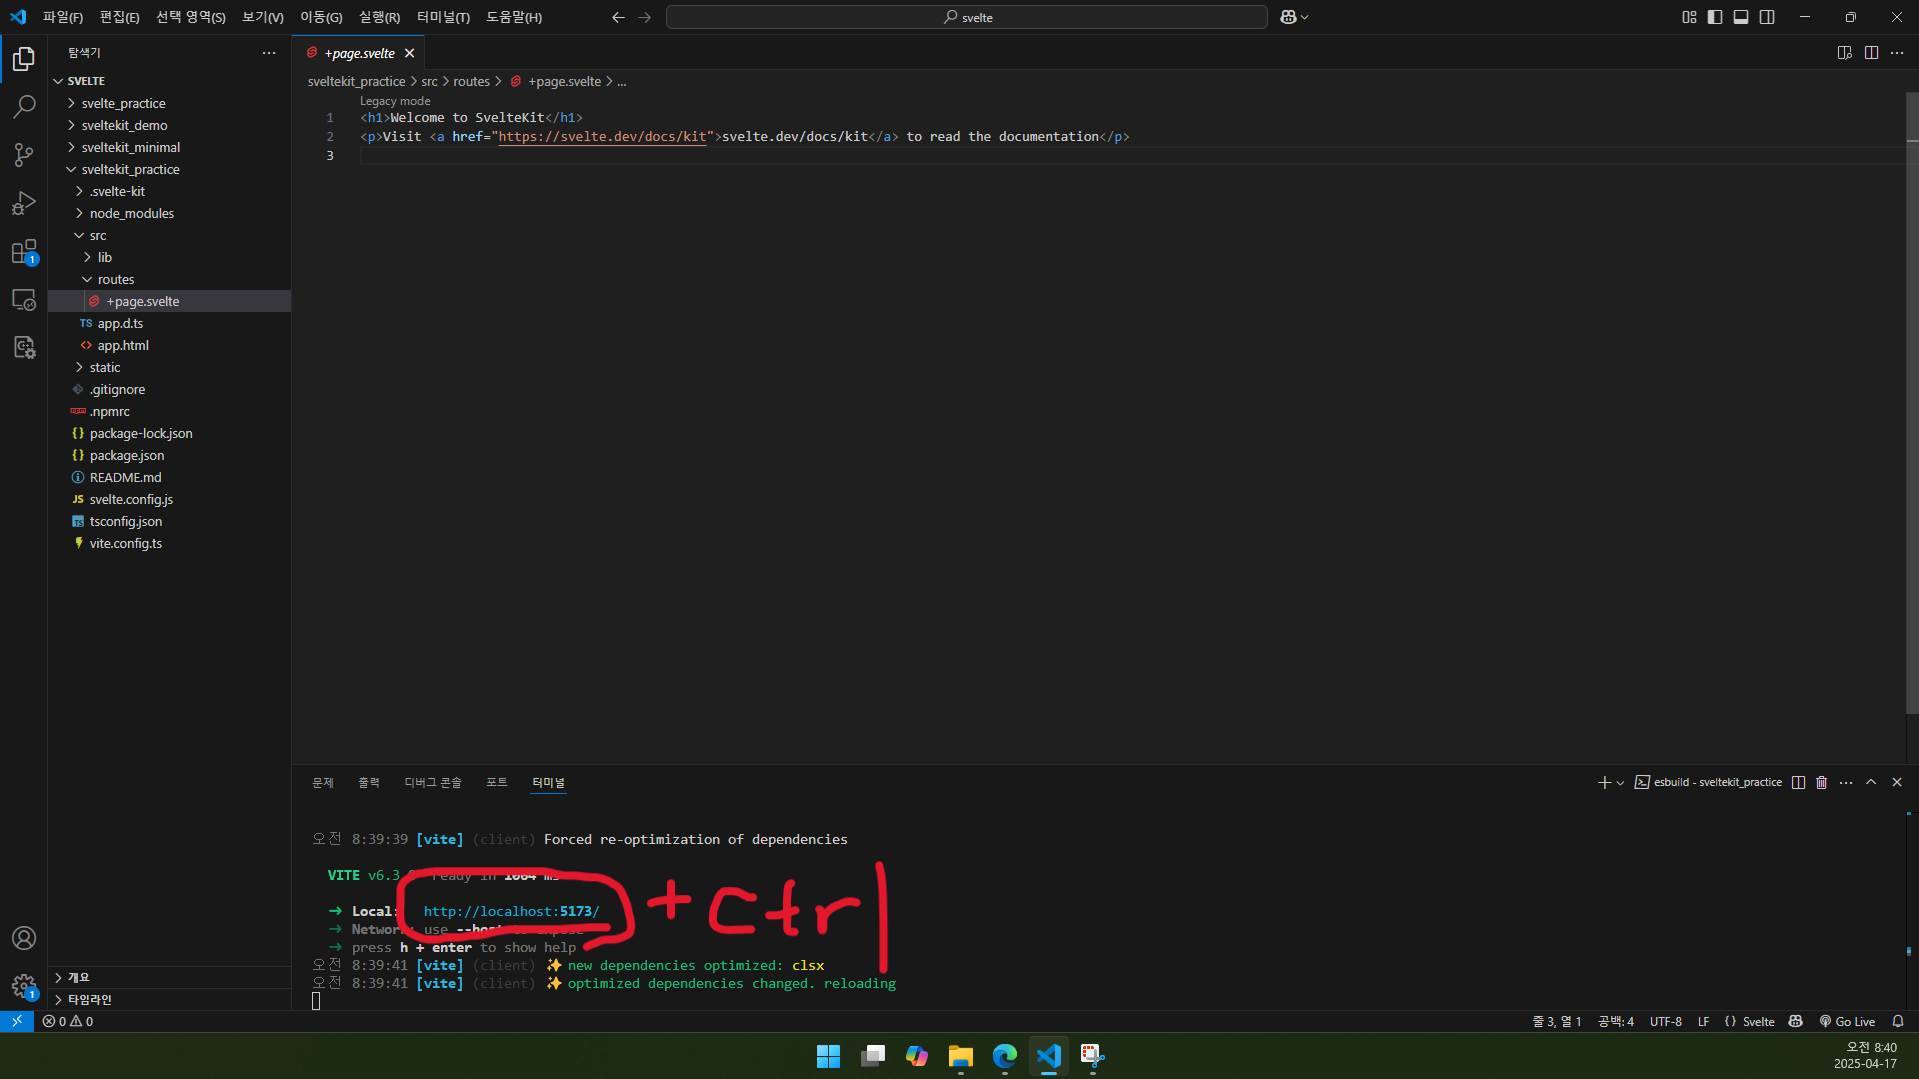
Task: Toggle the secondary side bar
Action: point(1767,17)
